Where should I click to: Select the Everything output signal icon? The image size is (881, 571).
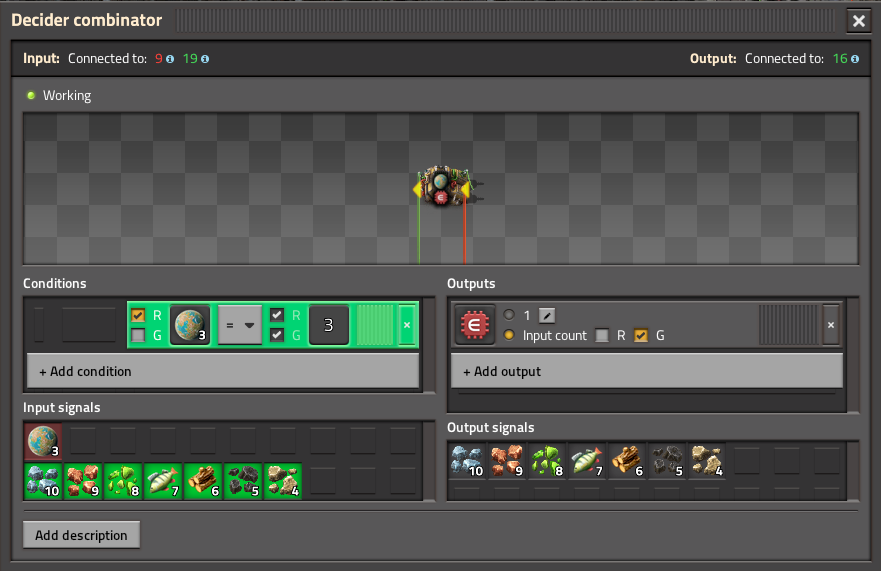pyautogui.click(x=475, y=325)
